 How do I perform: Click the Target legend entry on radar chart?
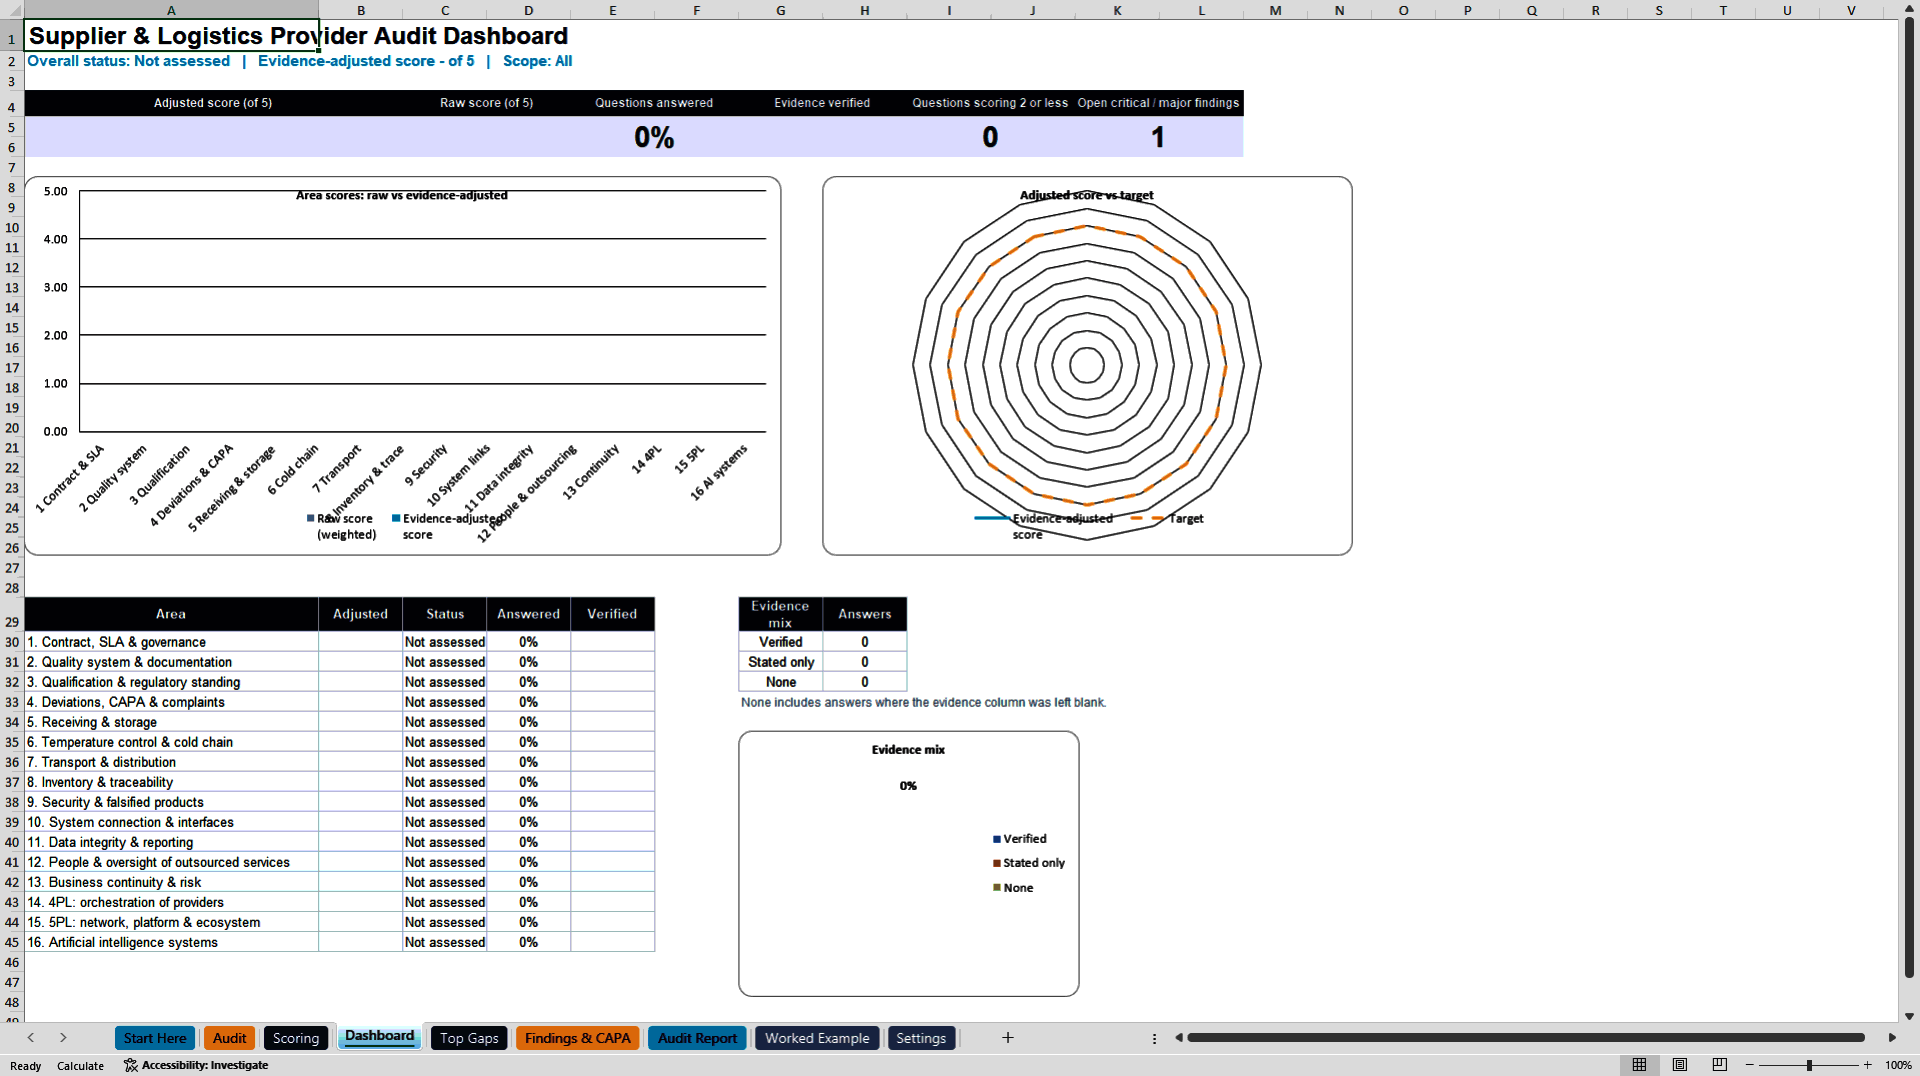1168,518
